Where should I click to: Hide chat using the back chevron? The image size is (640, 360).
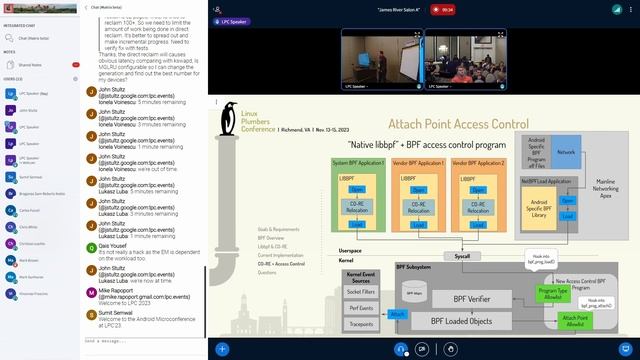[86, 7]
